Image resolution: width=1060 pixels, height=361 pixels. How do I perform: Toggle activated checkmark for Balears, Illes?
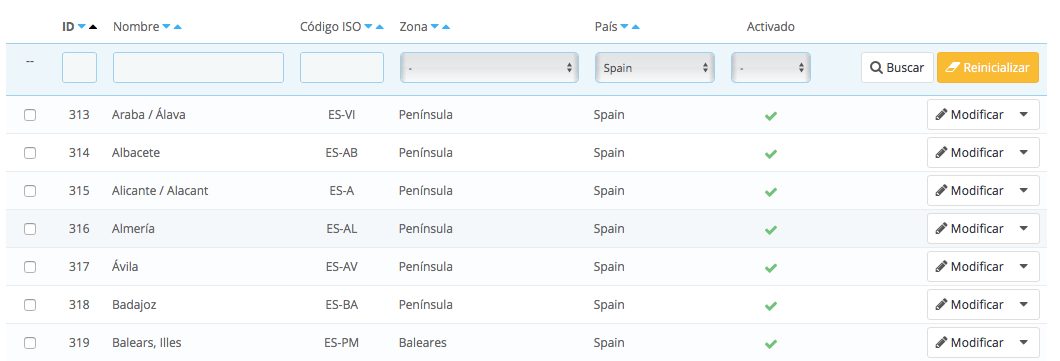point(771,343)
